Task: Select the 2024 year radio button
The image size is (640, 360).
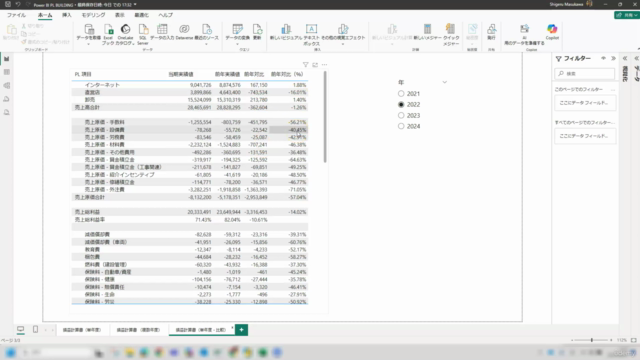Action: coord(401,126)
